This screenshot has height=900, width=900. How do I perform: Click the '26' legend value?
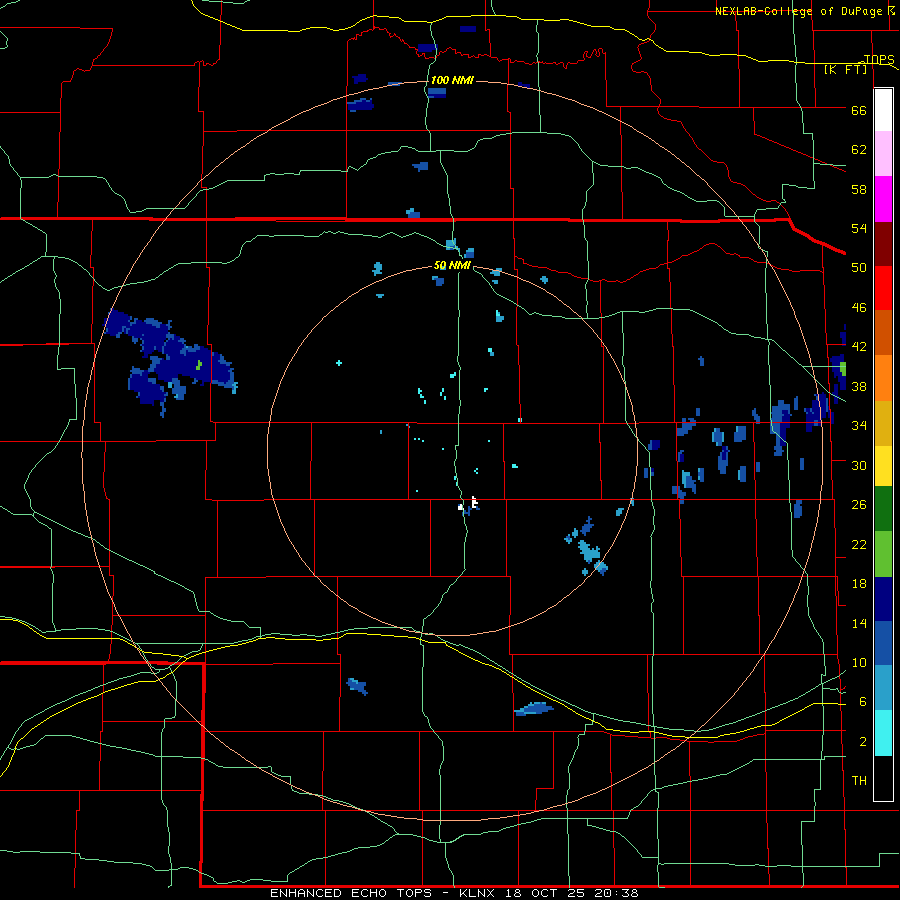[859, 505]
